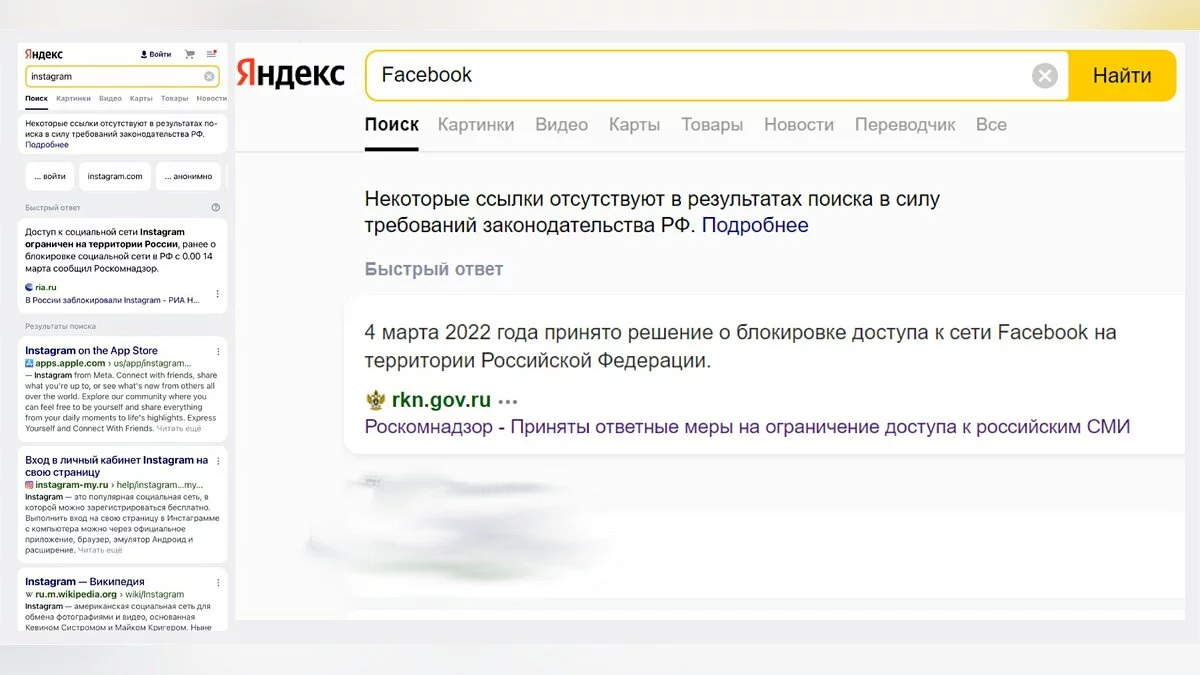Screen dimensions: 1200x675
Task: Open the Все tab in Facebook search
Action: point(991,125)
